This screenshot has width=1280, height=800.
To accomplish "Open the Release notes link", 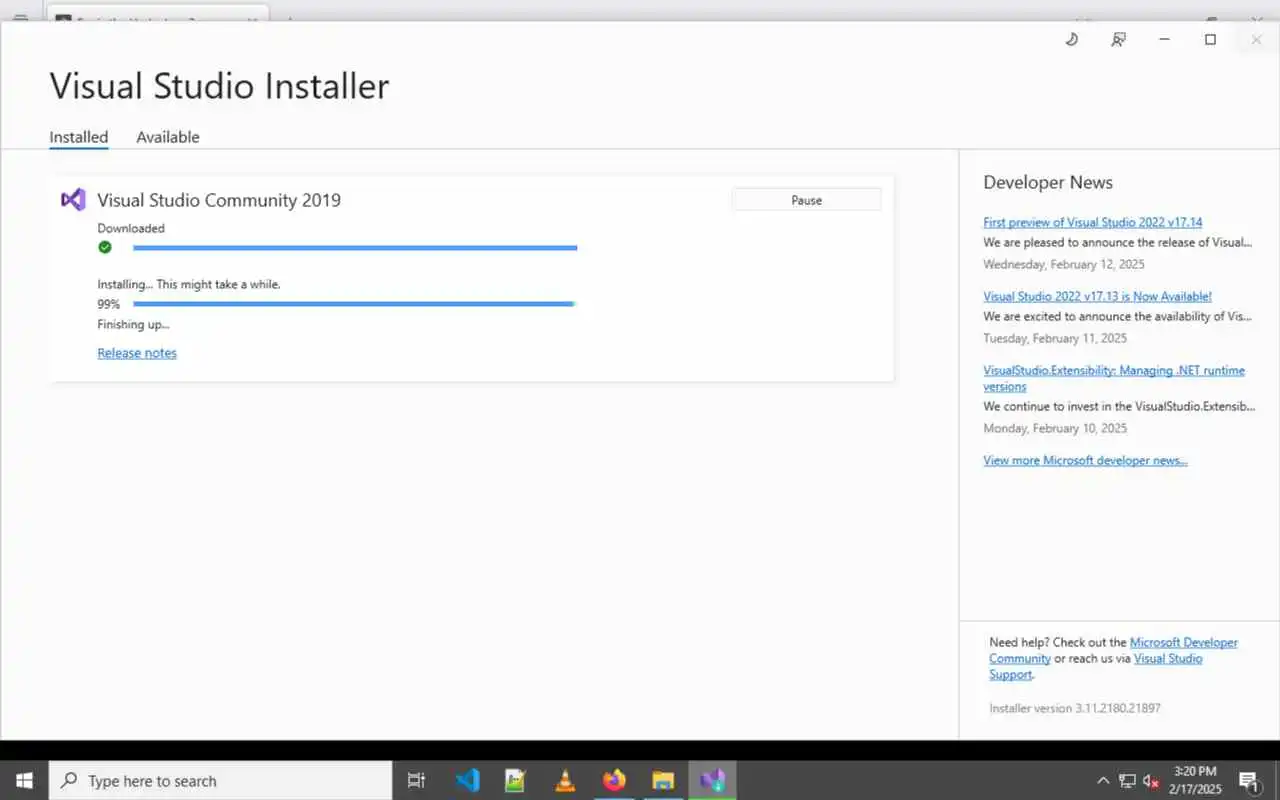I will (137, 353).
